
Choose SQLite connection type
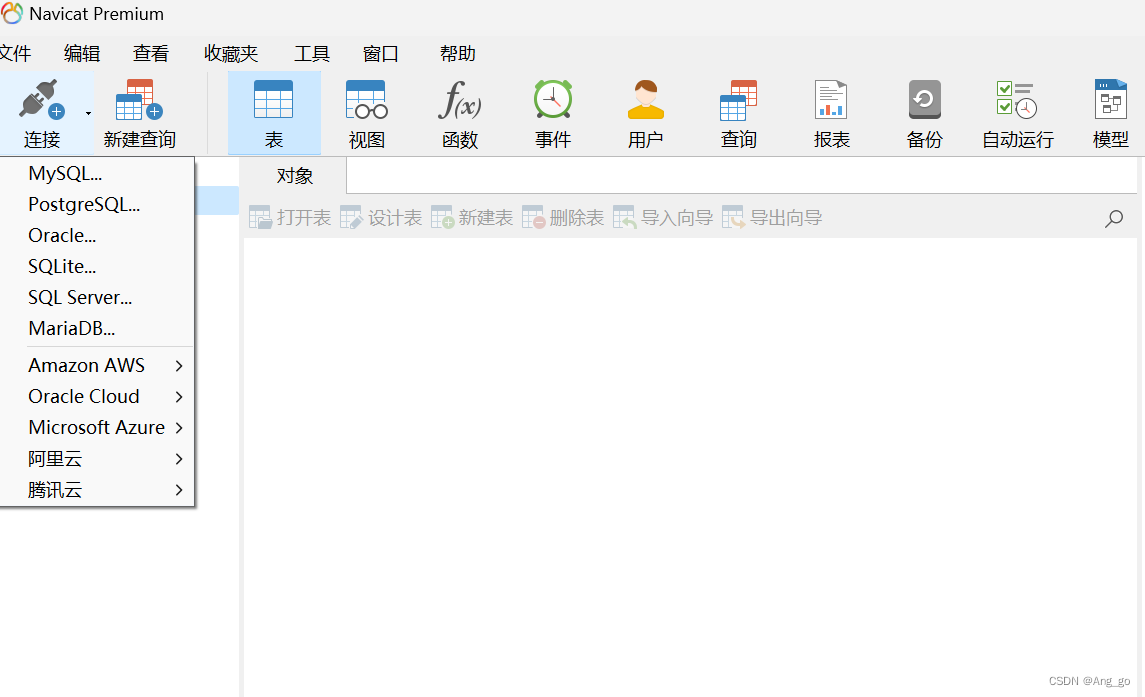pos(62,266)
